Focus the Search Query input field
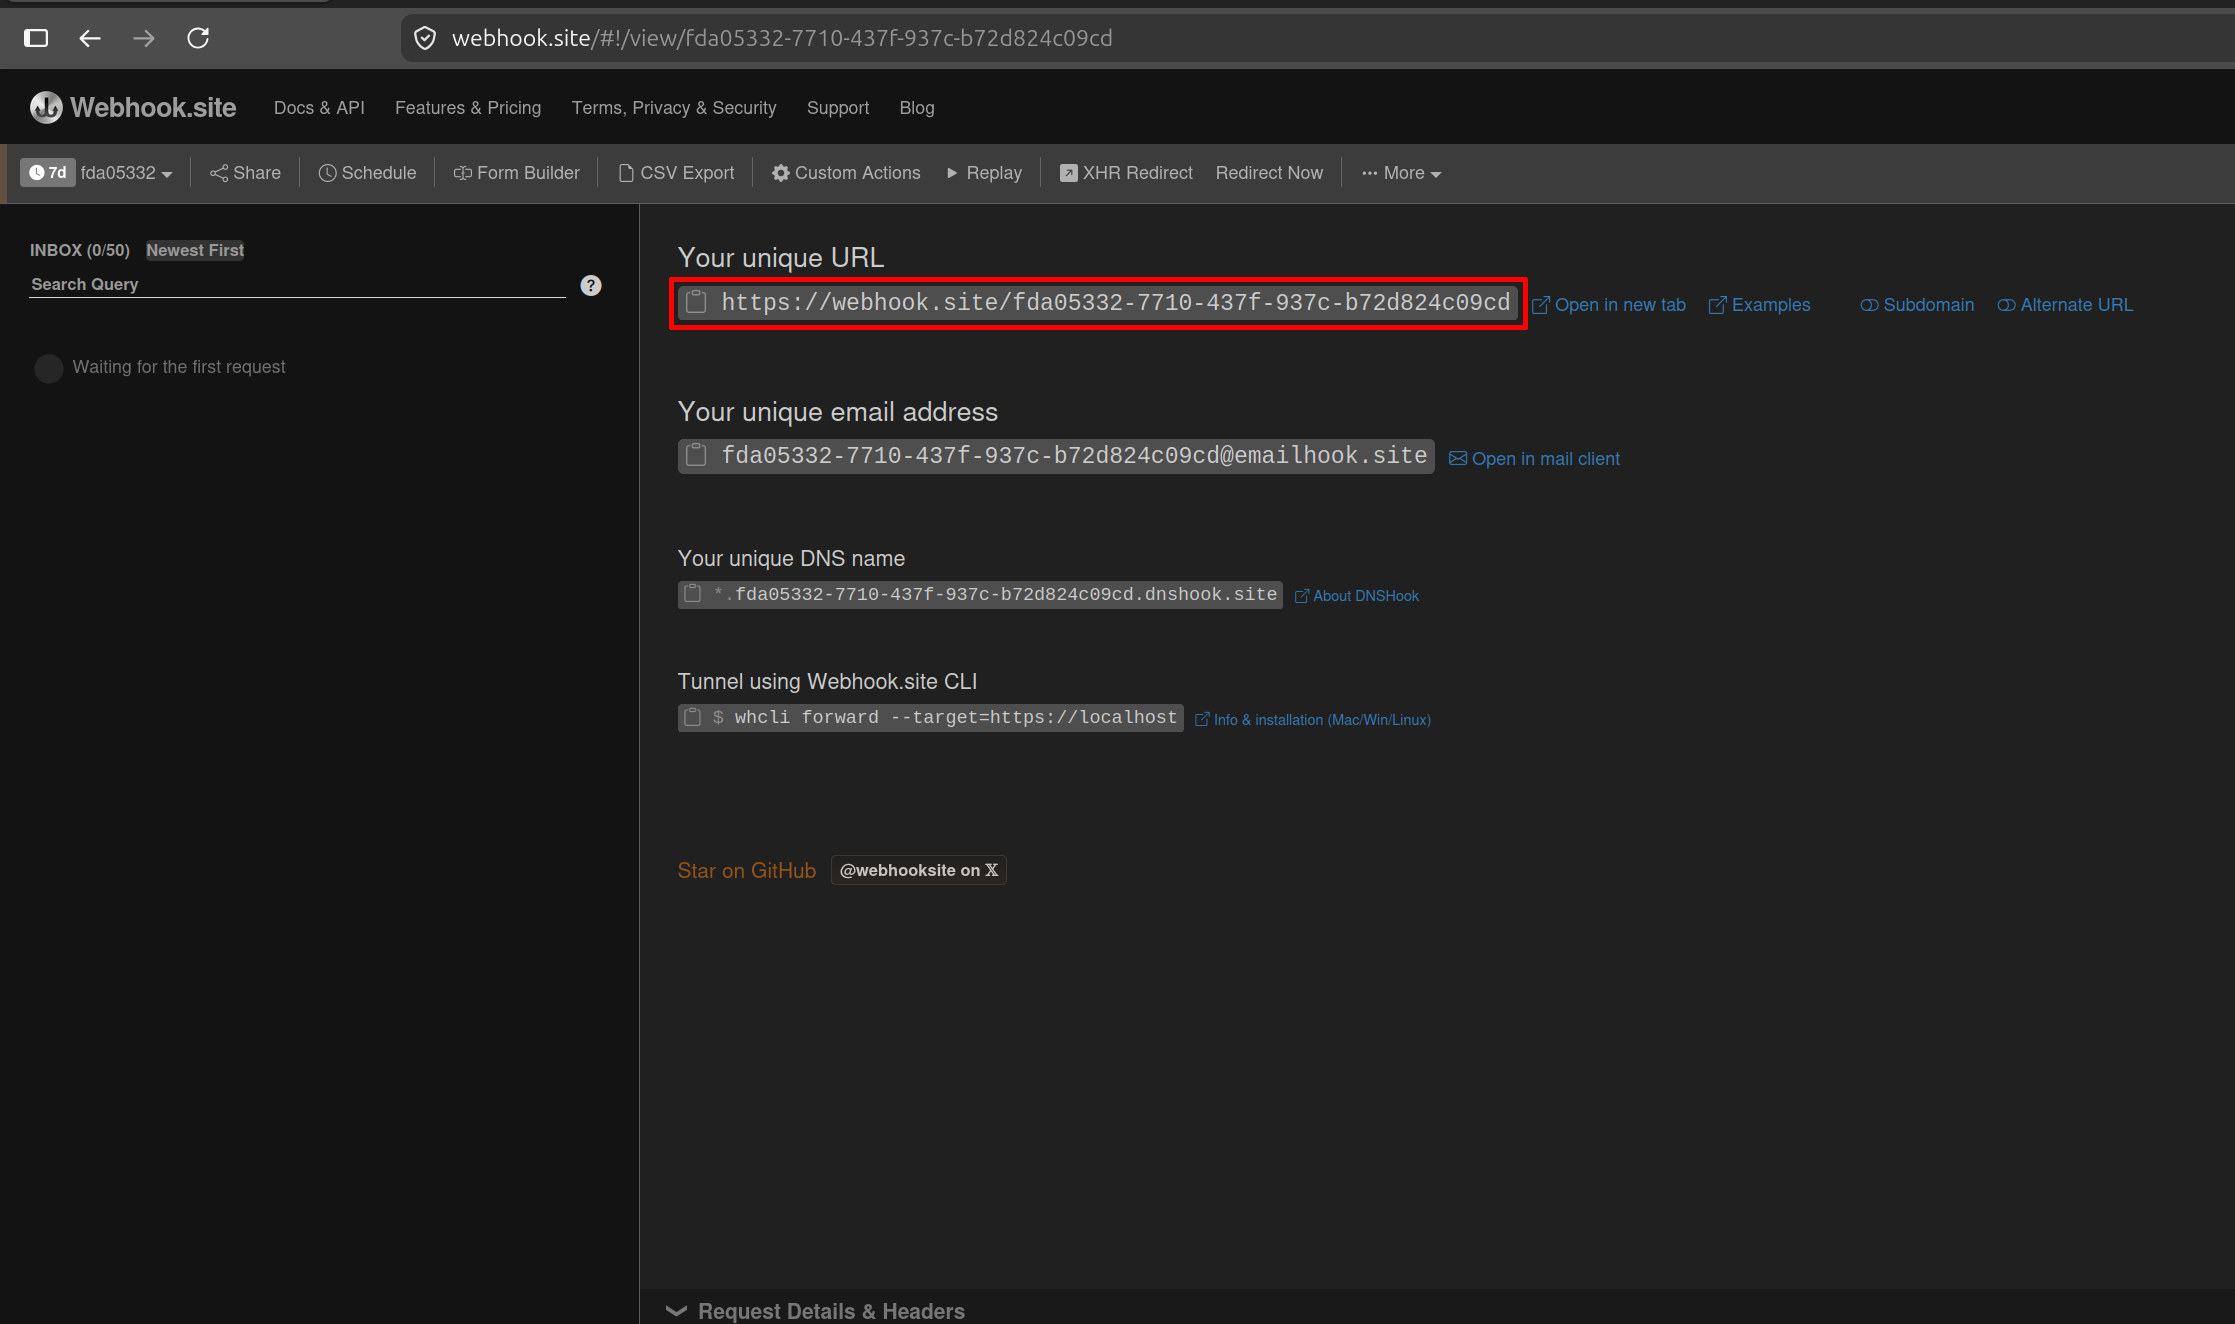The width and height of the screenshot is (2235, 1324). (298, 285)
